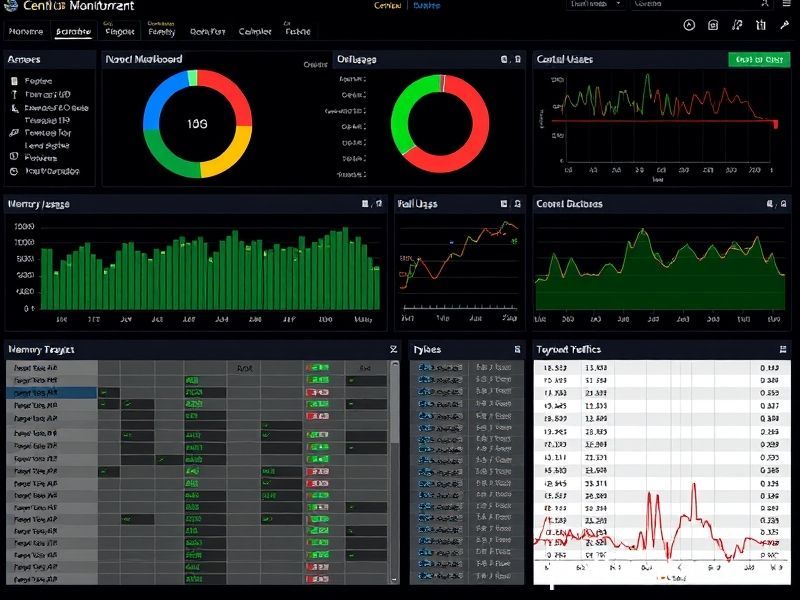This screenshot has width=800, height=600.
Task: Follow the yellow link in the header center
Action: [x=387, y=6]
